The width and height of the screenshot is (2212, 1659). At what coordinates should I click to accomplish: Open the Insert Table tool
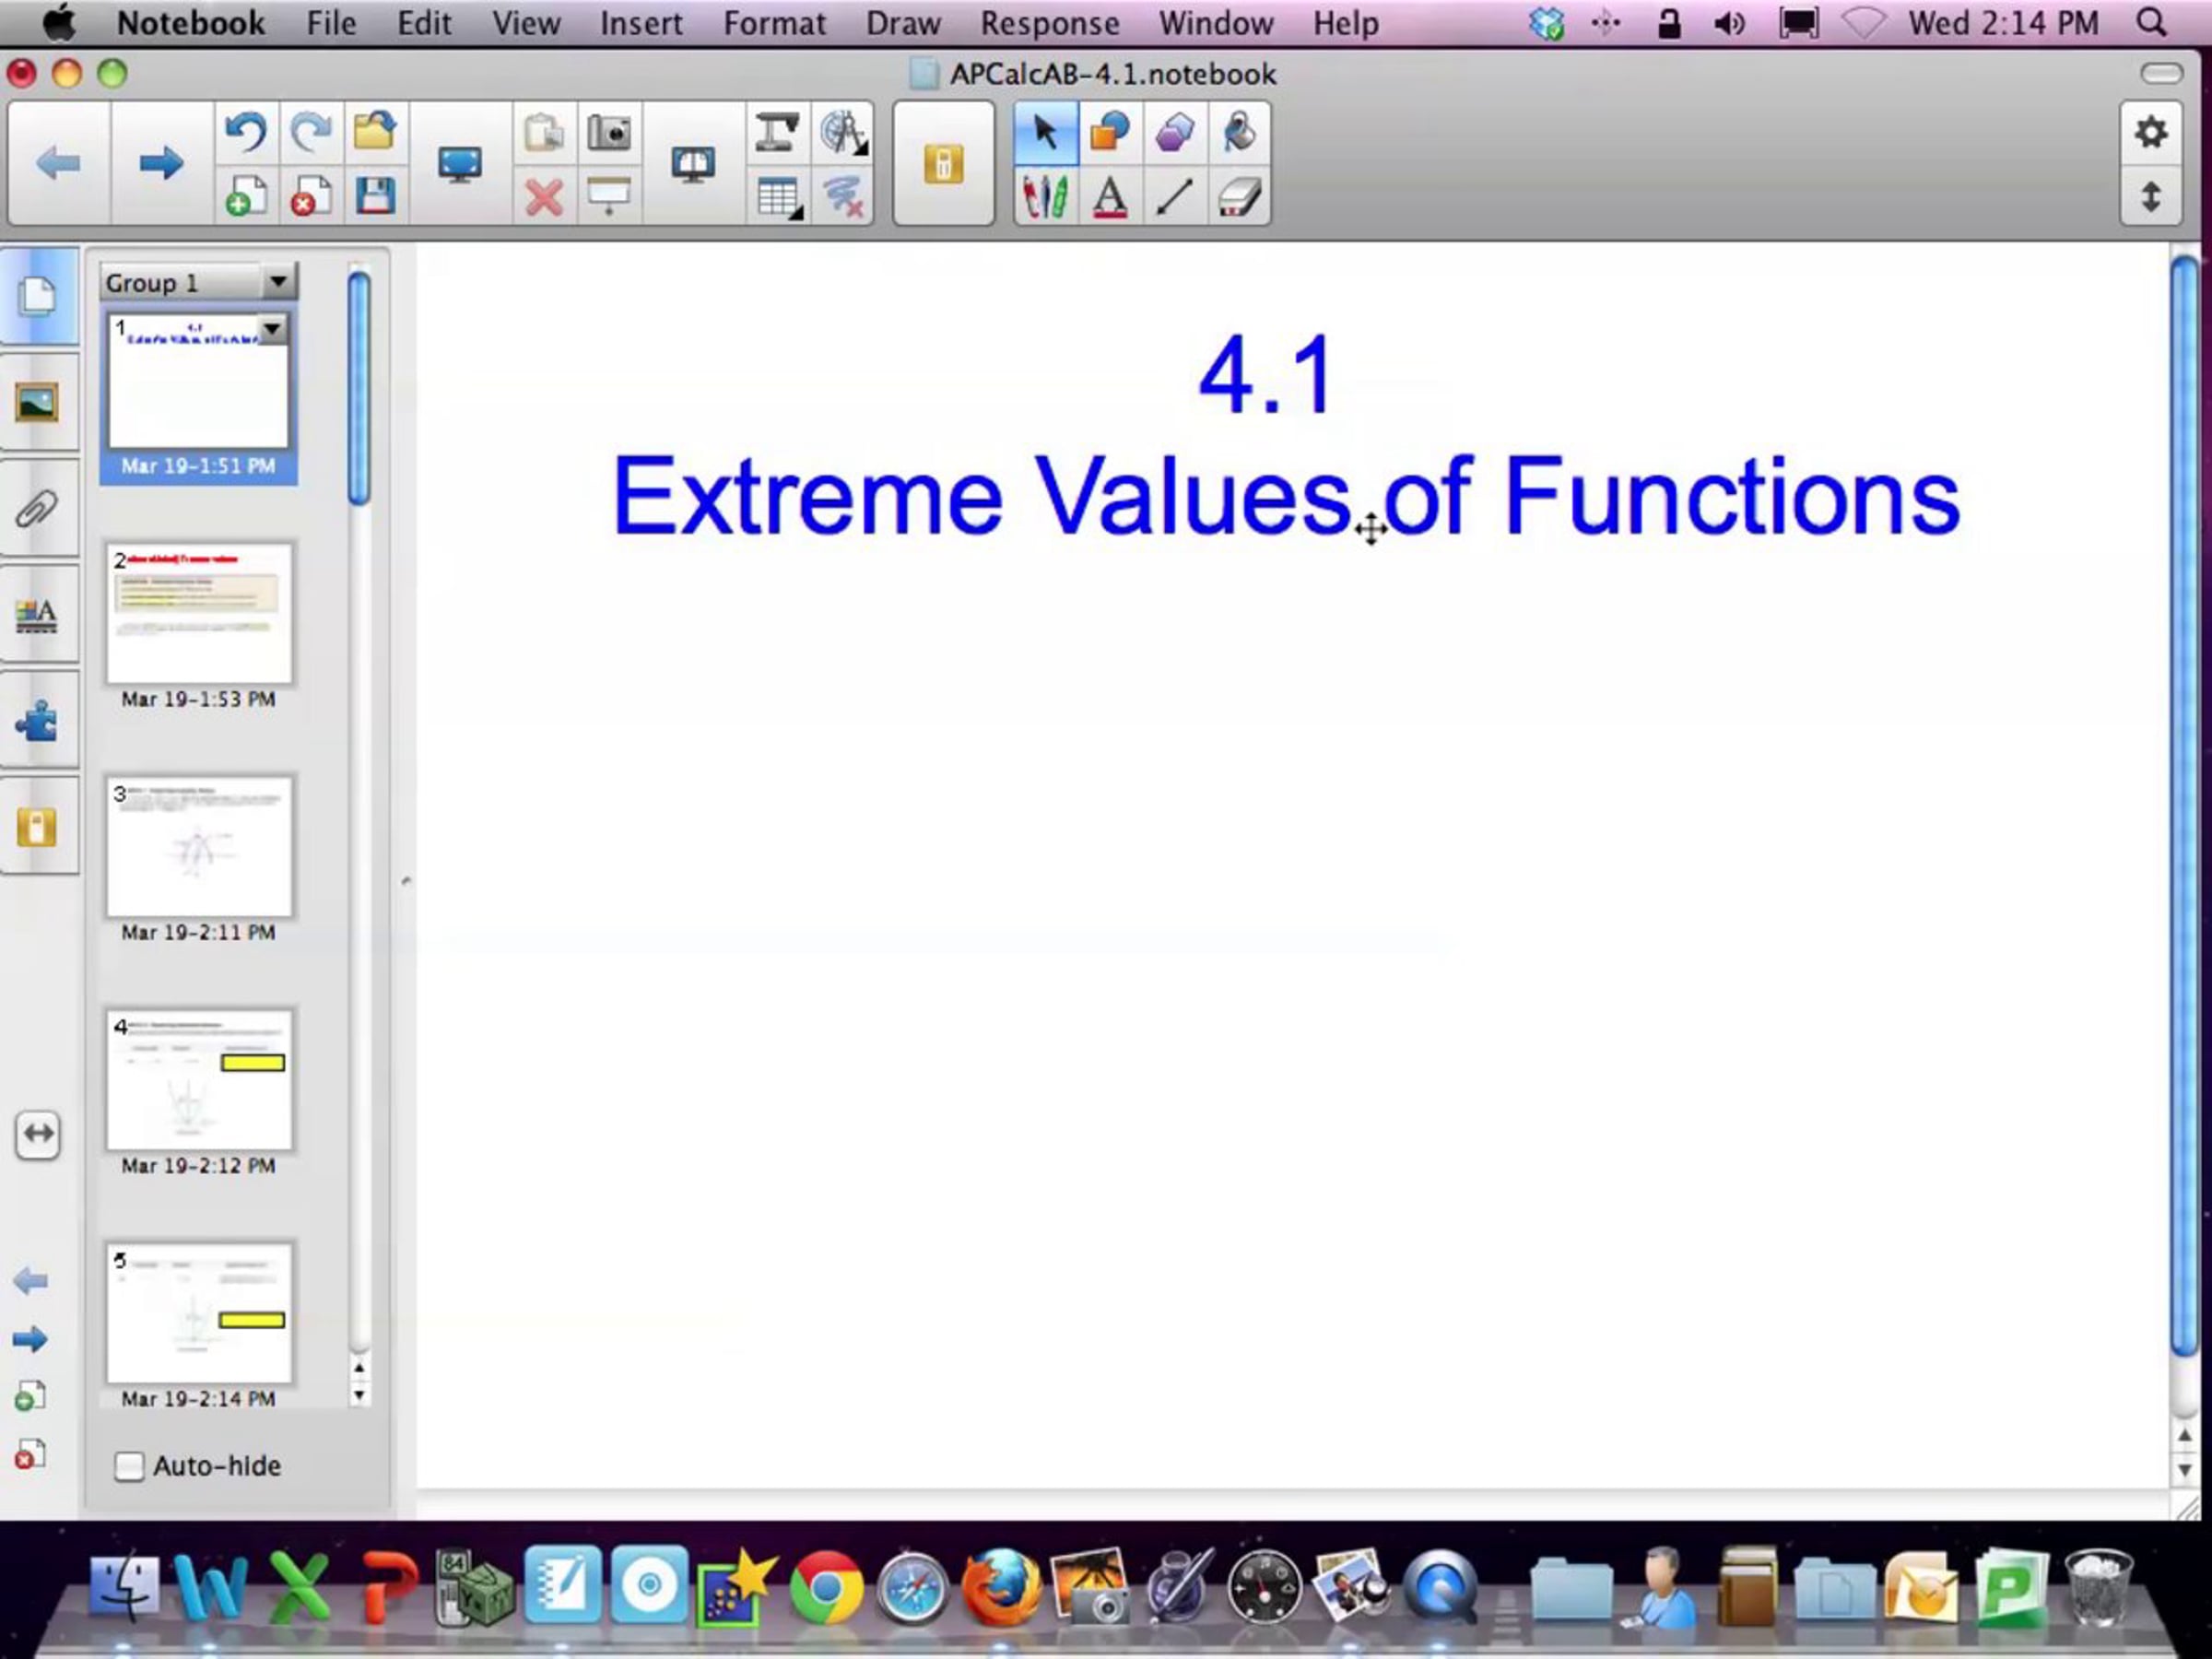pos(778,196)
